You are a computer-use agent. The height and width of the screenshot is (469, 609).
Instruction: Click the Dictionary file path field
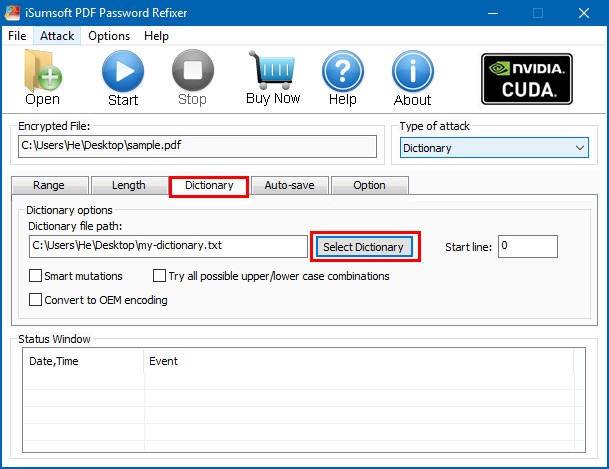tap(168, 246)
